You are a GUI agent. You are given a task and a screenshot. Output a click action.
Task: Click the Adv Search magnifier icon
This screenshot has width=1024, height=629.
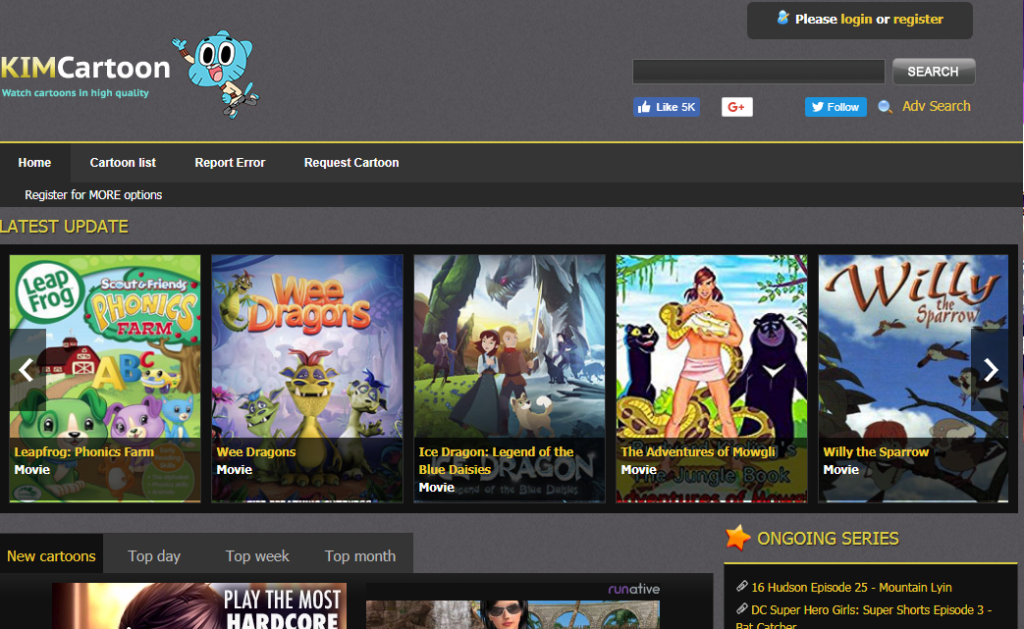tap(882, 106)
